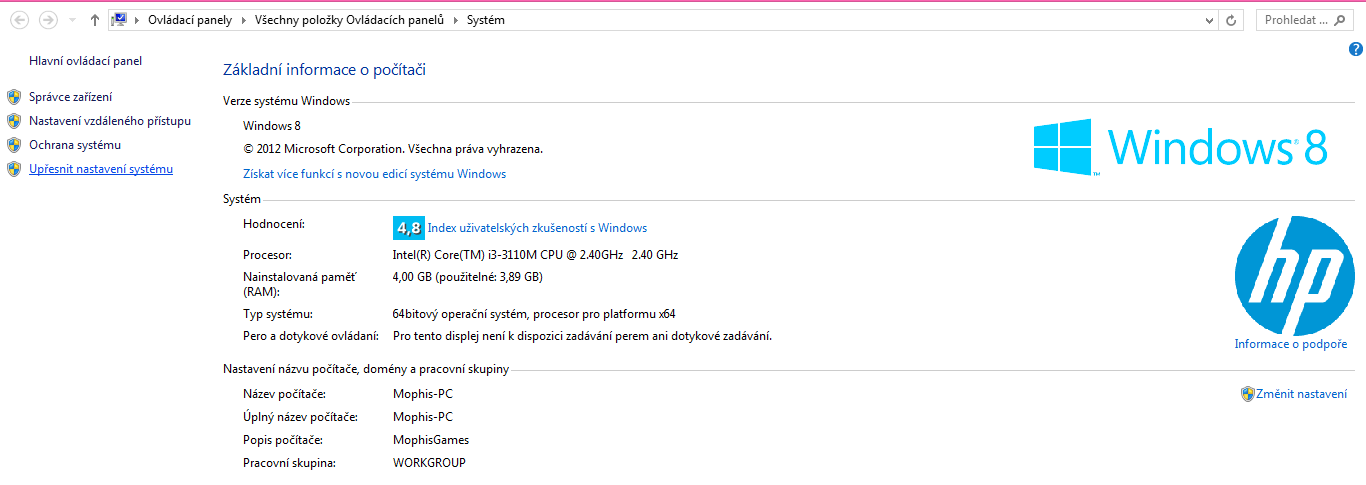Open Správce zařízení link
The height and width of the screenshot is (485, 1366).
tap(70, 97)
